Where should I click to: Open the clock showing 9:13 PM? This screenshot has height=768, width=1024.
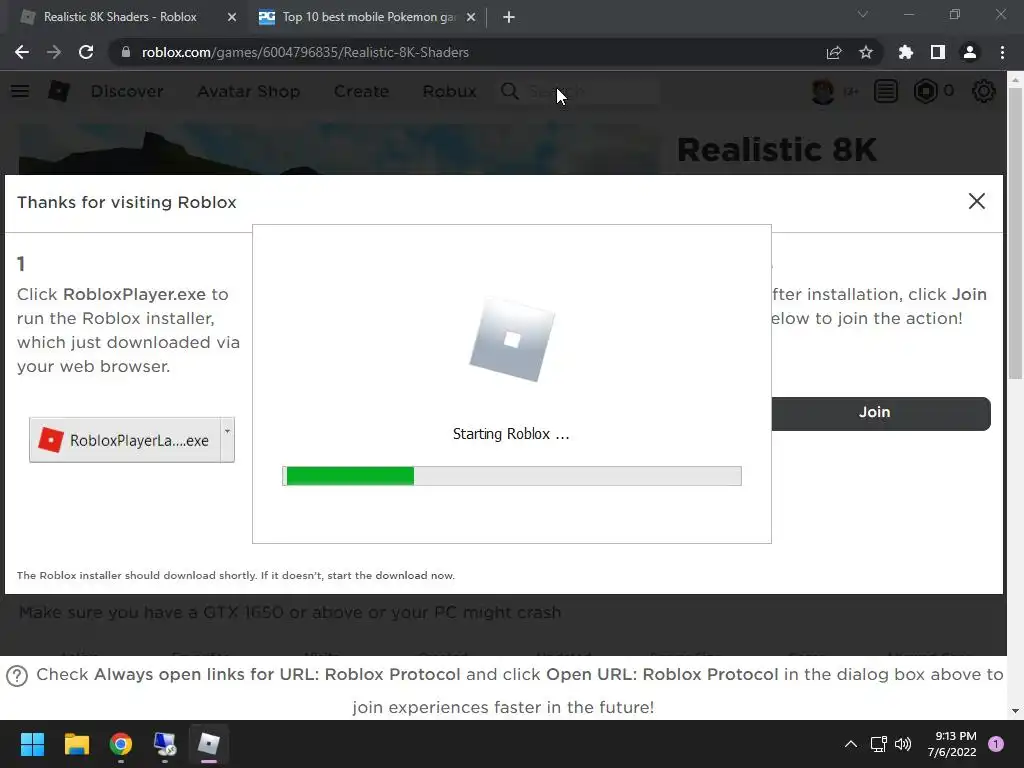[952, 744]
